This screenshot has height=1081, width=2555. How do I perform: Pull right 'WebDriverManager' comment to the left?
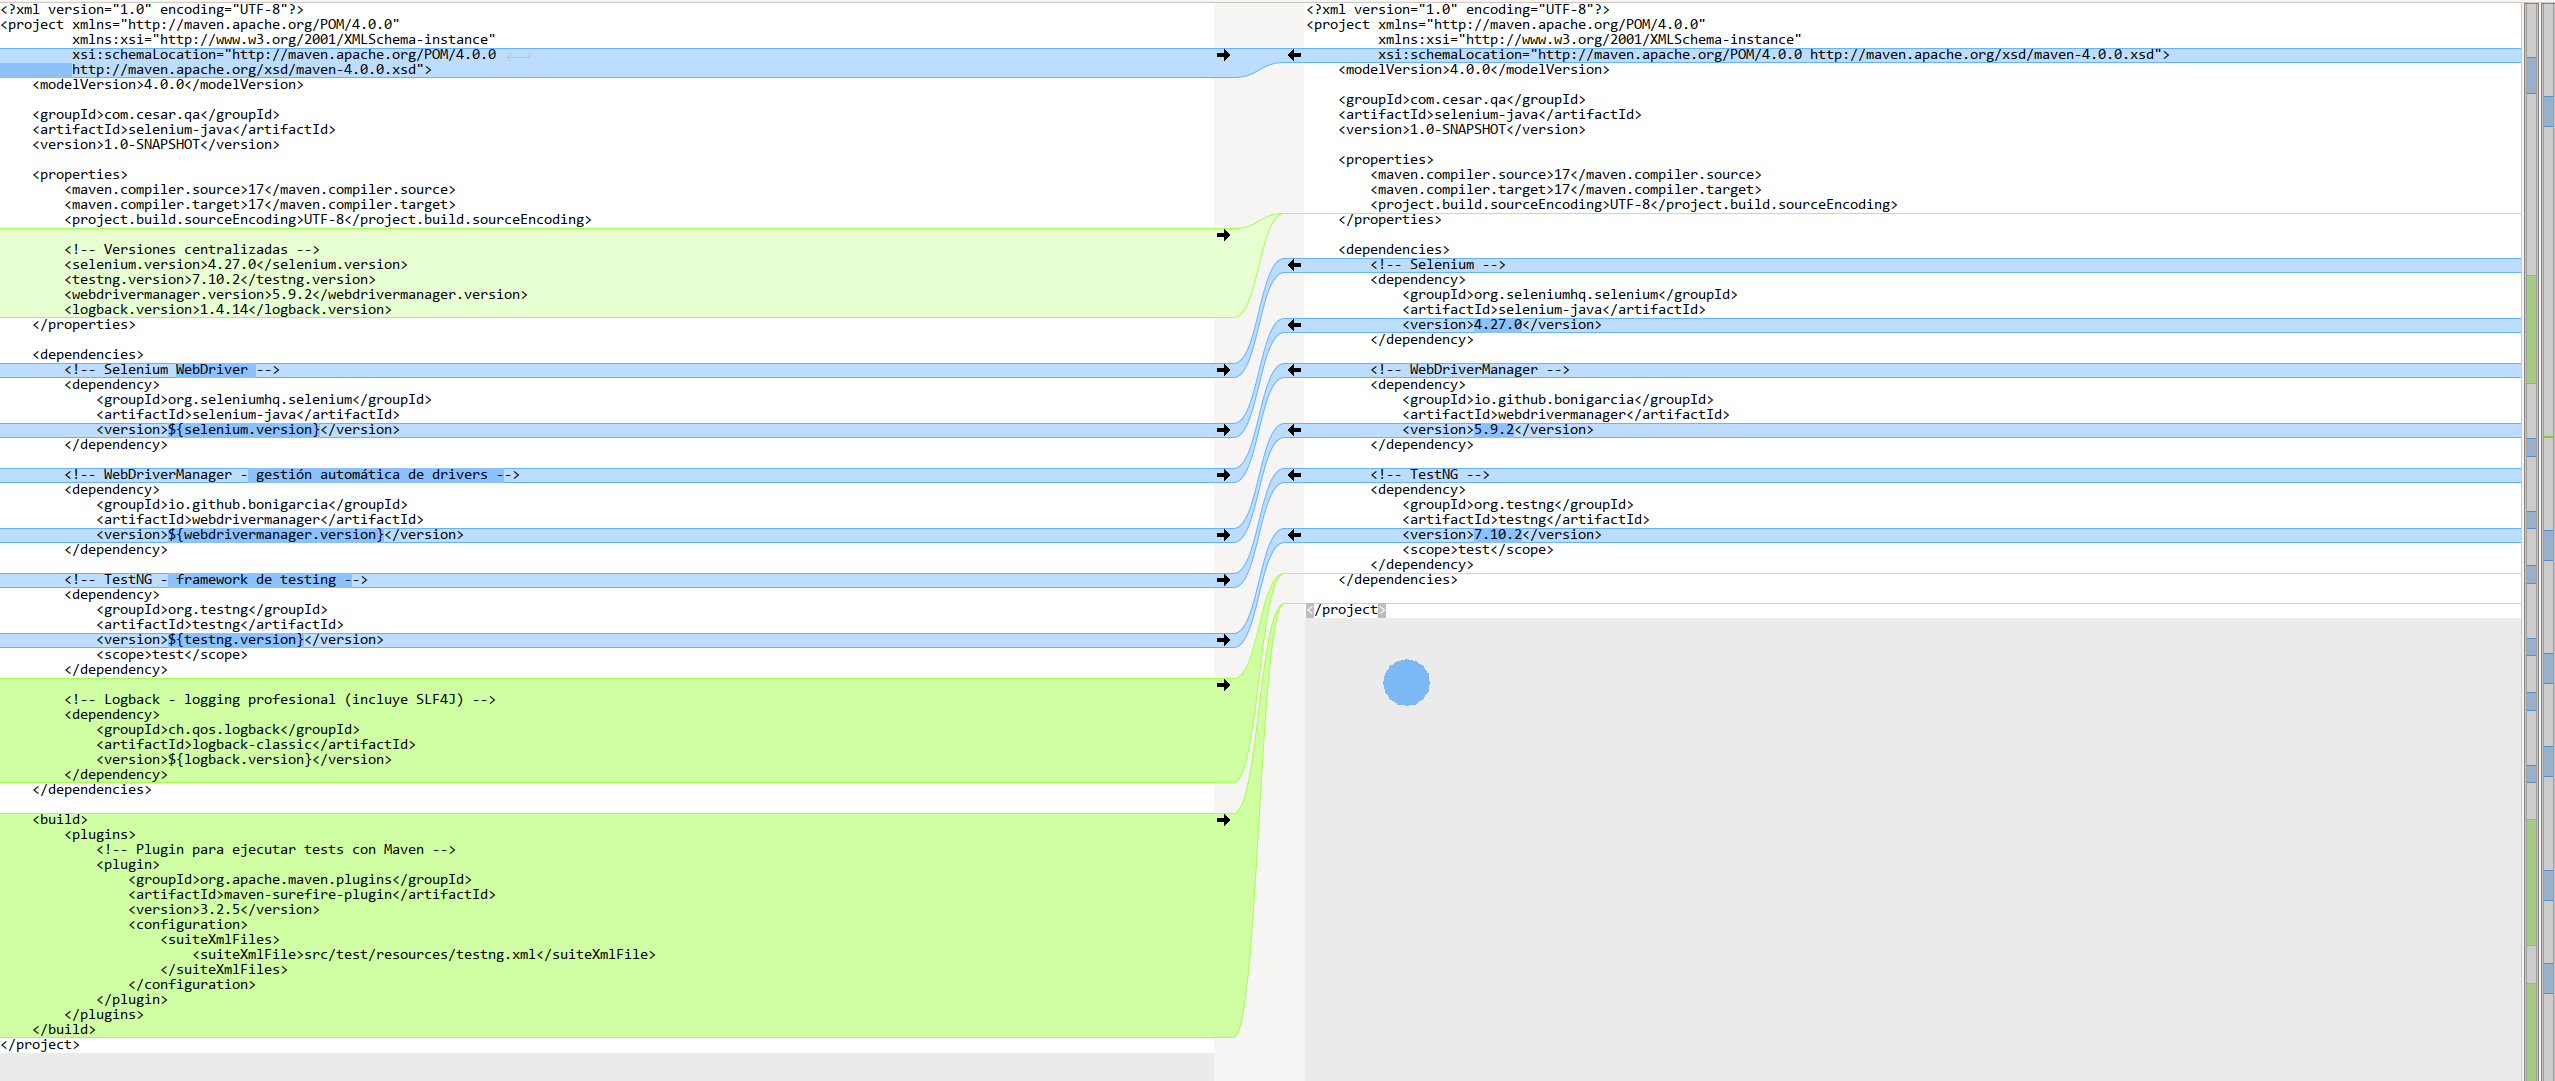pyautogui.click(x=1294, y=370)
